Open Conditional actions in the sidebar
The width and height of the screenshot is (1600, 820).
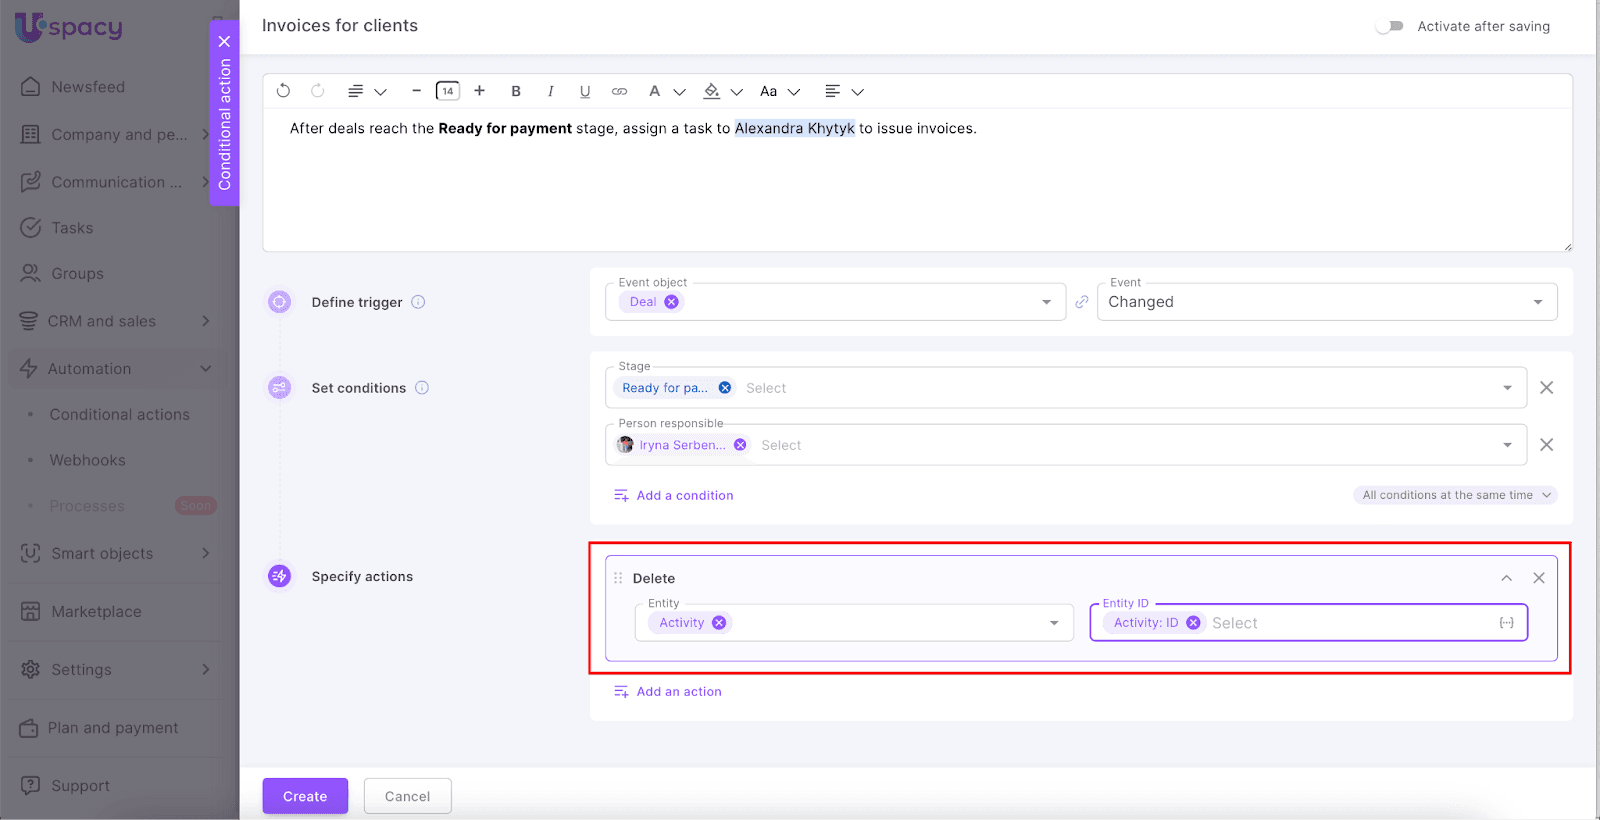pyautogui.click(x=119, y=414)
